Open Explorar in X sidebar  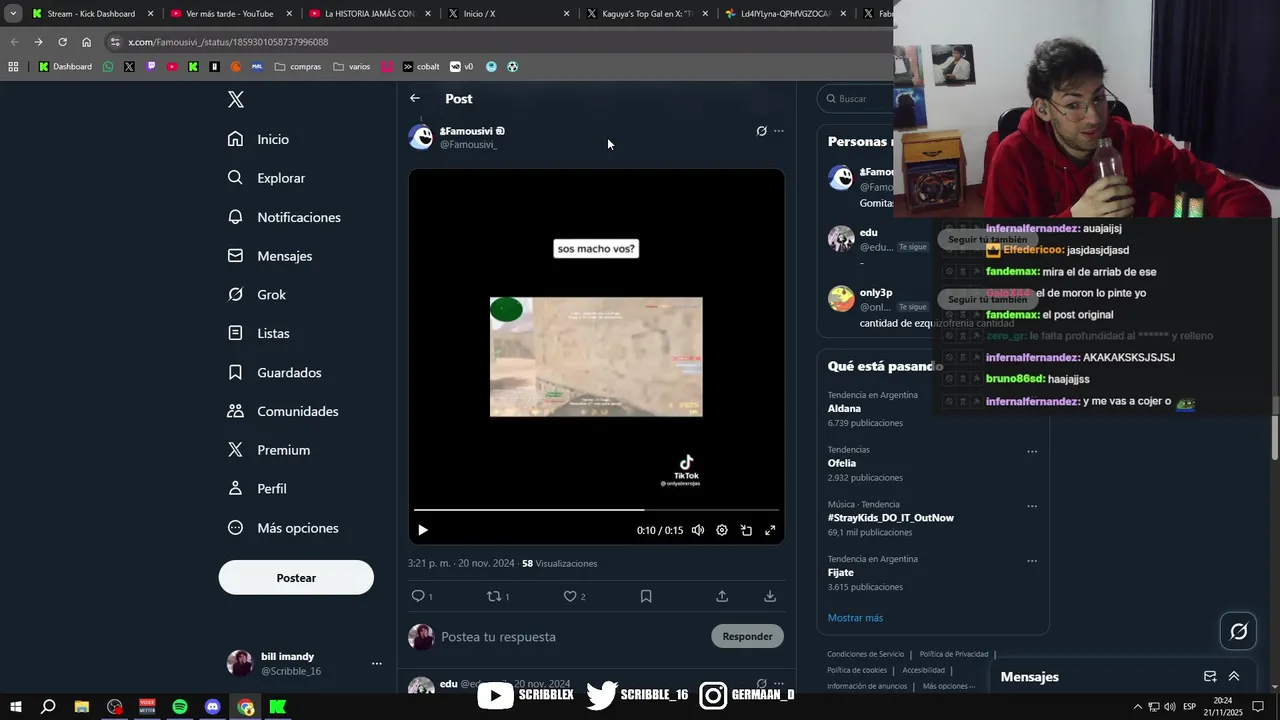pyautogui.click(x=267, y=178)
